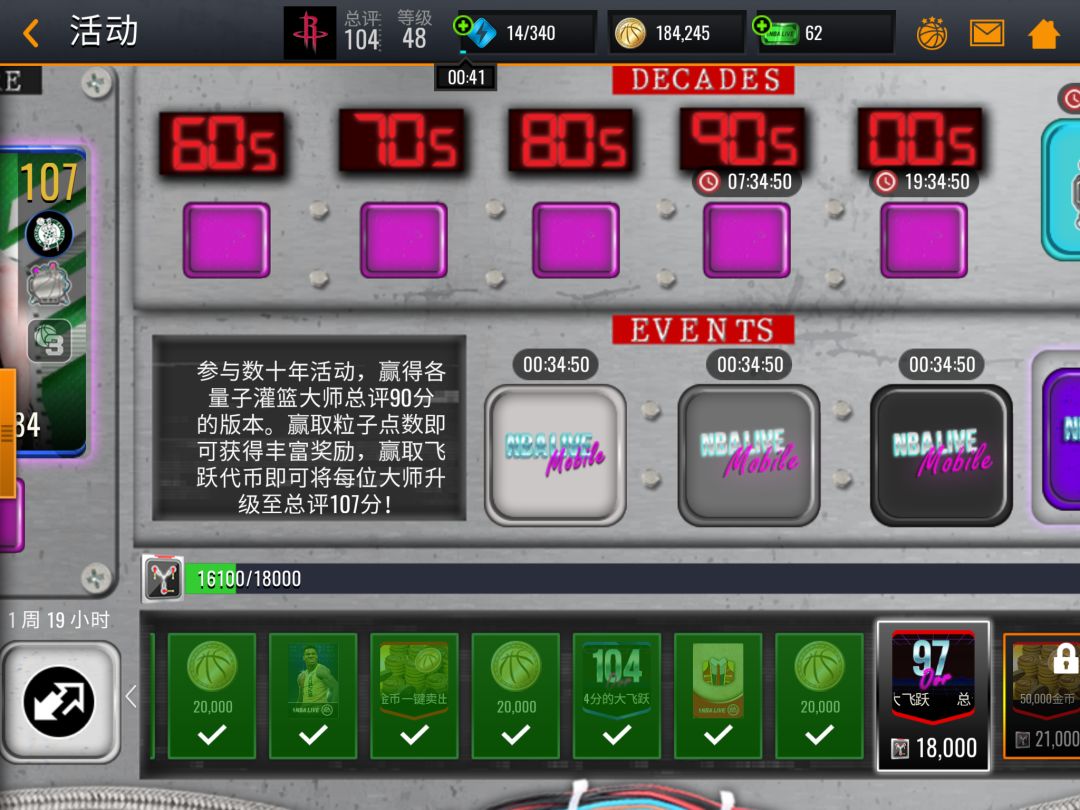
Task: Tap the orange side handle at left
Action: pyautogui.click(x=8, y=433)
